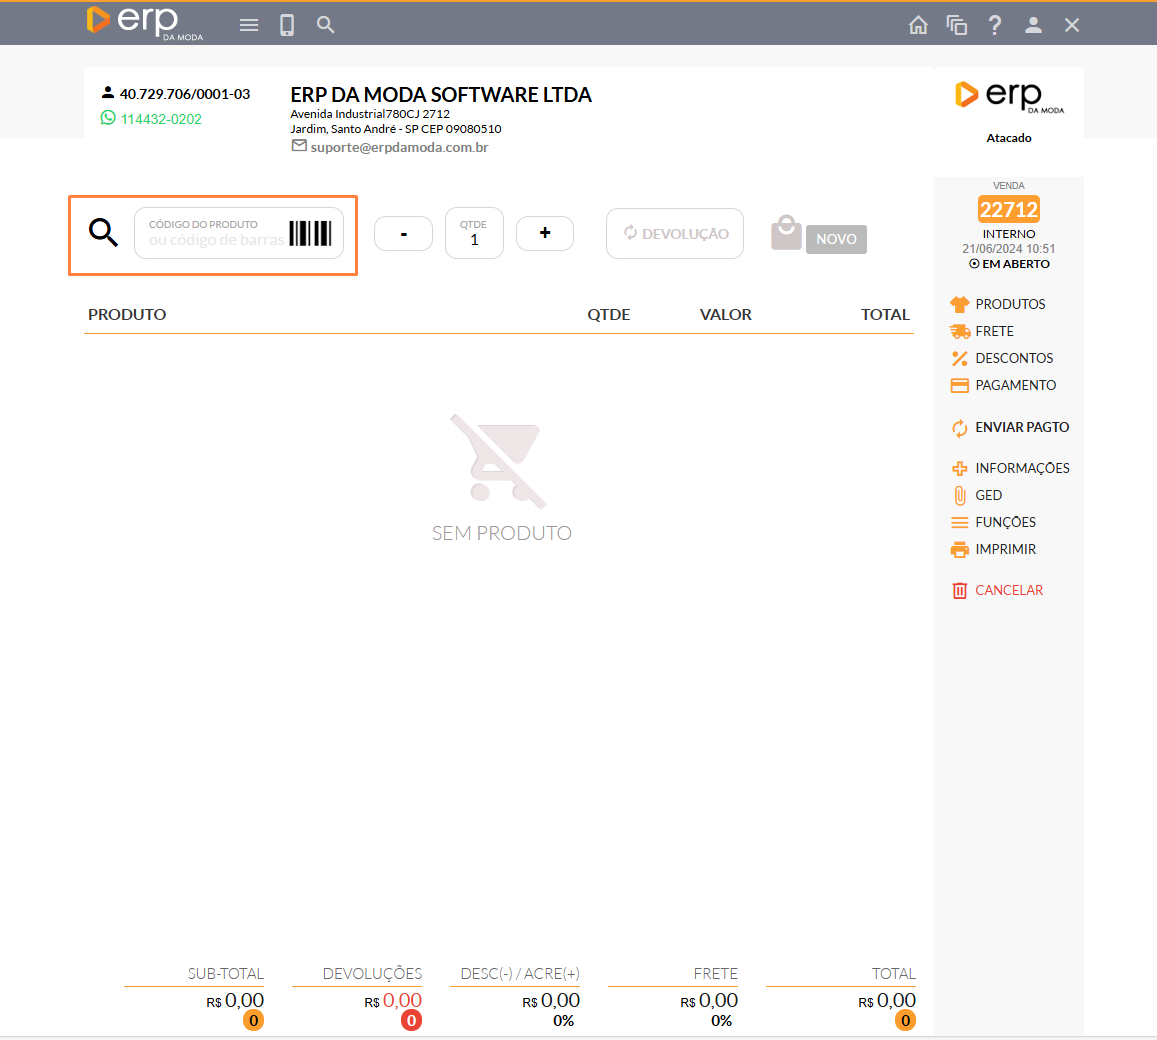The width and height of the screenshot is (1157, 1040).
Task: Start a new sale with Novo button
Action: (836, 239)
